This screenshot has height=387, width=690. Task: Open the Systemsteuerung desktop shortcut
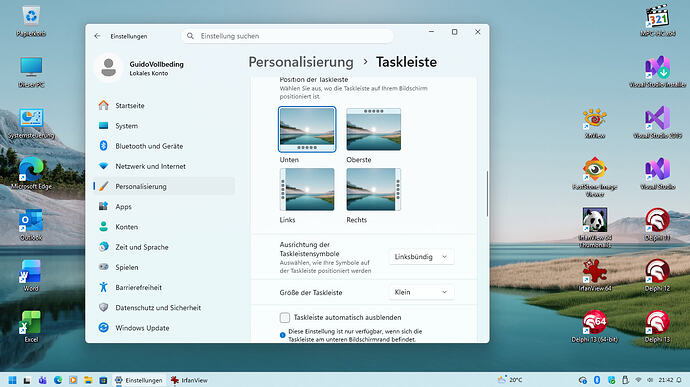(x=31, y=123)
